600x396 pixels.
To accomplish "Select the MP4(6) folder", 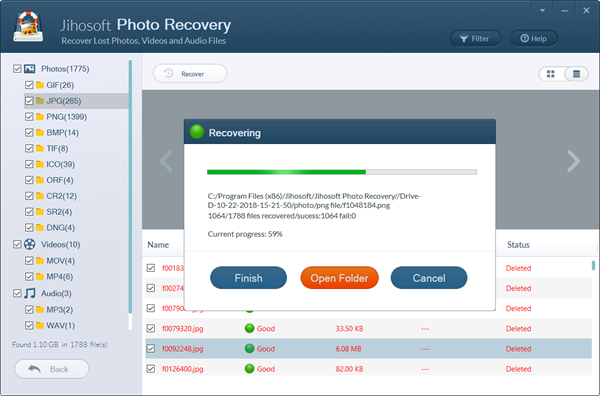I will point(60,277).
